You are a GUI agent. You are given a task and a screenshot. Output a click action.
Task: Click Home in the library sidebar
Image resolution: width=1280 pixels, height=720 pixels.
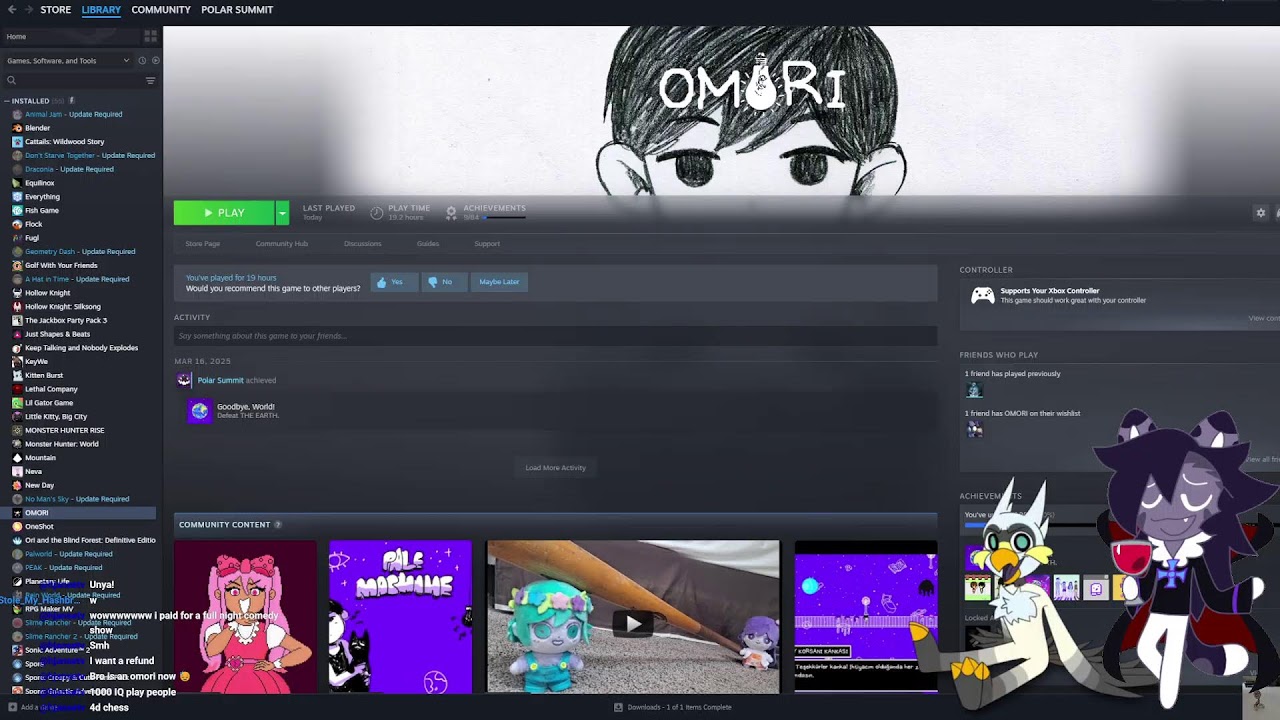16,37
